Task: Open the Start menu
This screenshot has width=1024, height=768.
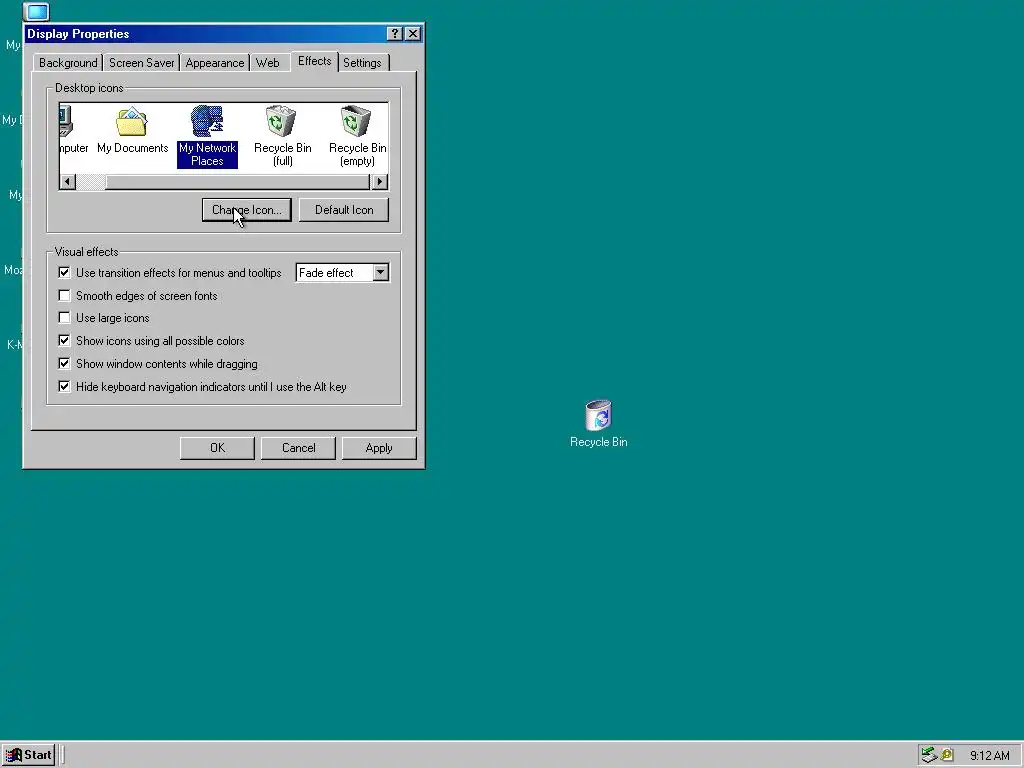Action: click(x=28, y=755)
